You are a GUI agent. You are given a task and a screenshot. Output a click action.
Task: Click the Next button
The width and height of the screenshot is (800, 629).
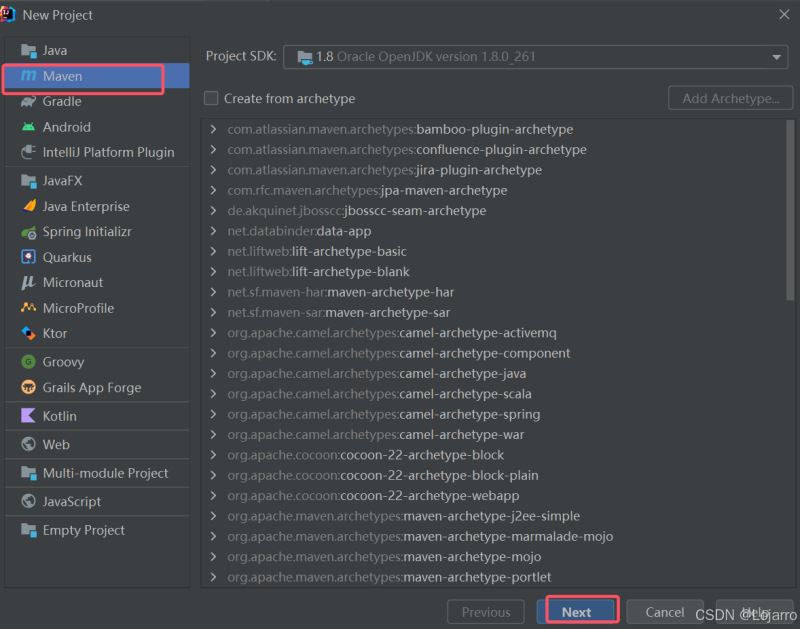coord(577,612)
